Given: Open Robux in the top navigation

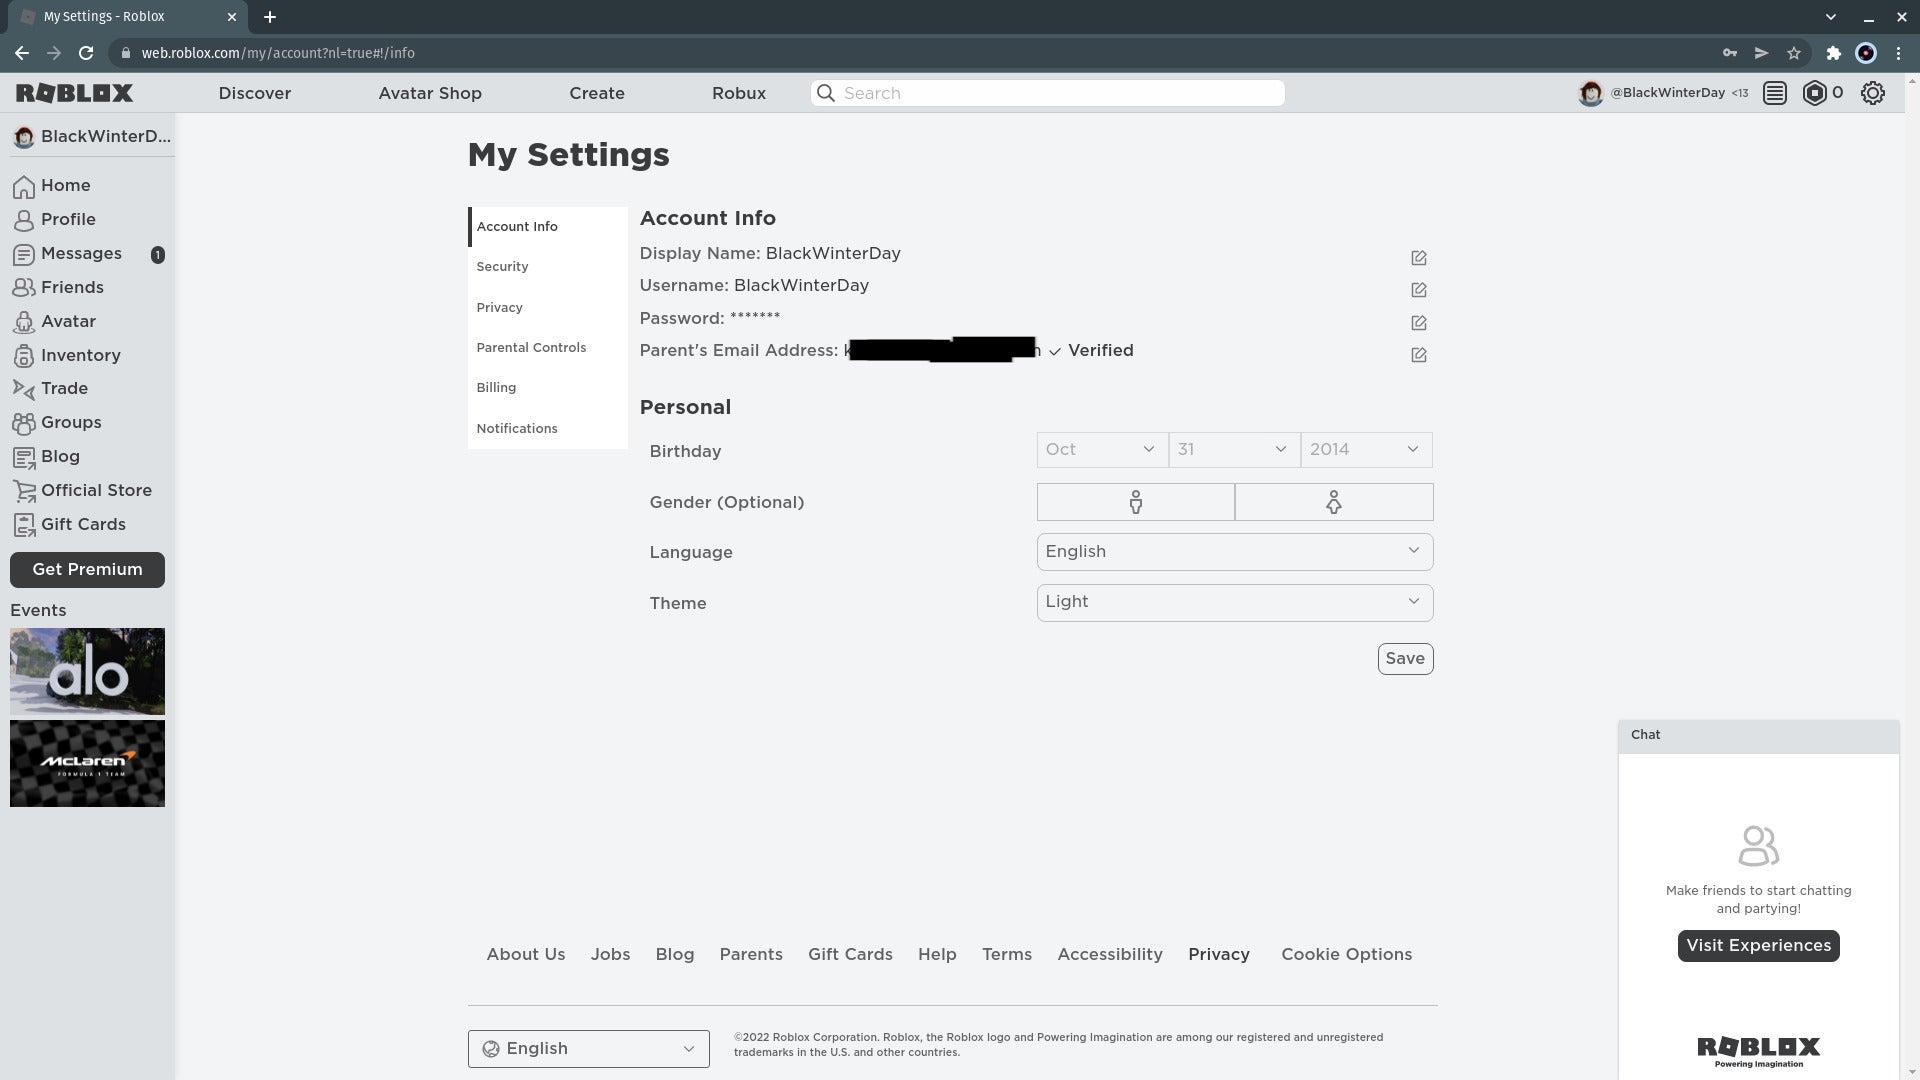Looking at the screenshot, I should [739, 93].
